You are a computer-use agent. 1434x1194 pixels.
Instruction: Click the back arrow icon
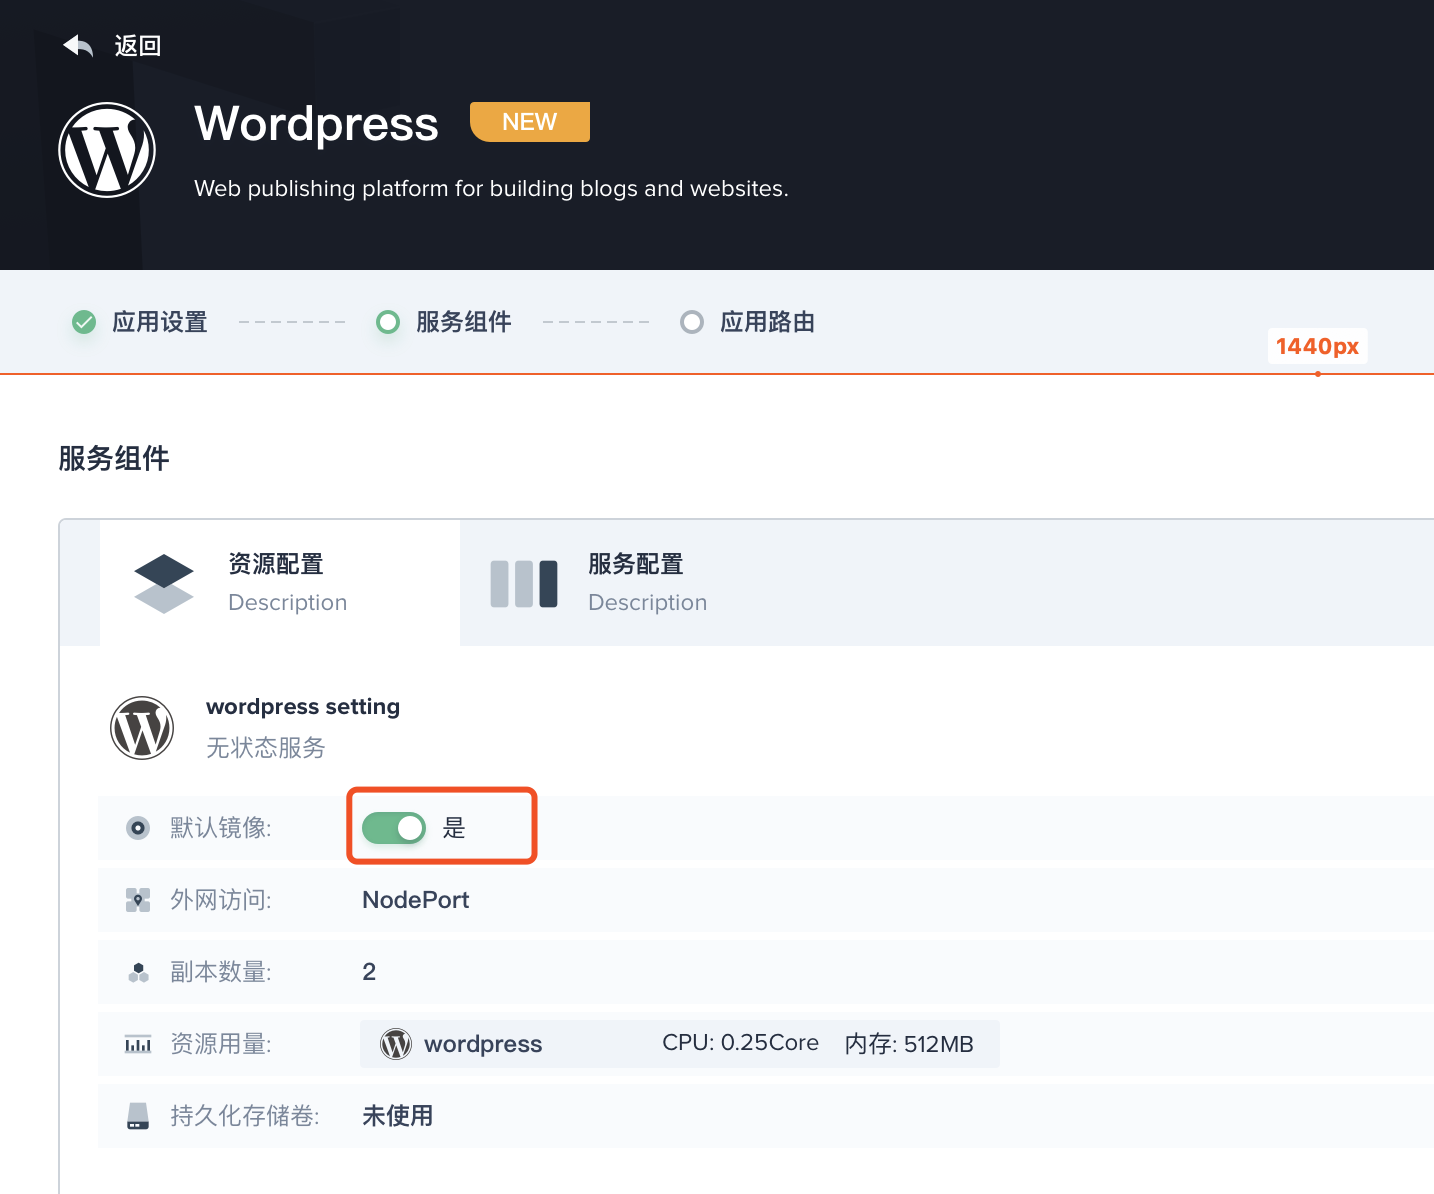[78, 46]
